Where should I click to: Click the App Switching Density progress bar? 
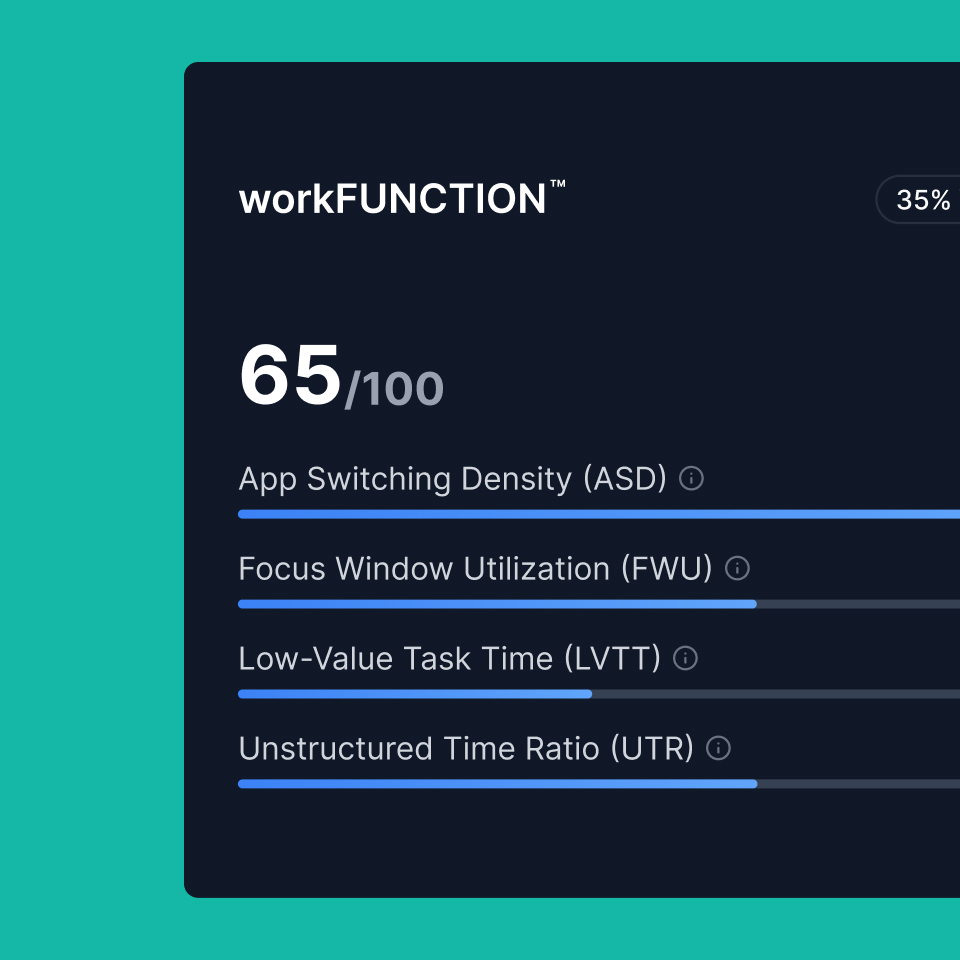point(599,514)
